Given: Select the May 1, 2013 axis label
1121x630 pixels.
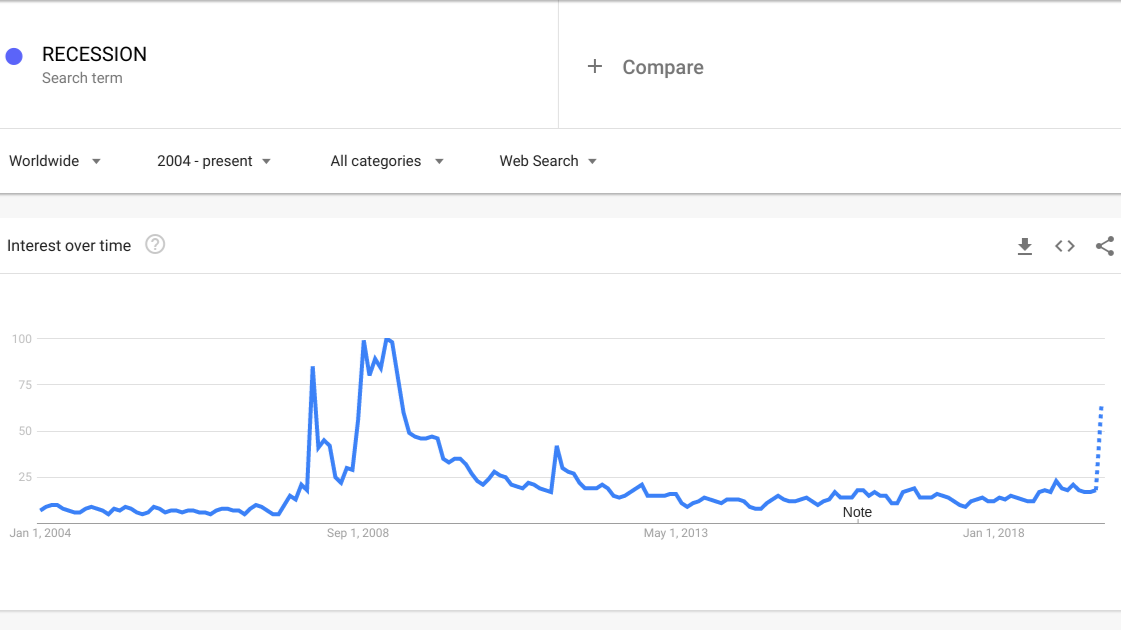Looking at the screenshot, I should (x=676, y=533).
